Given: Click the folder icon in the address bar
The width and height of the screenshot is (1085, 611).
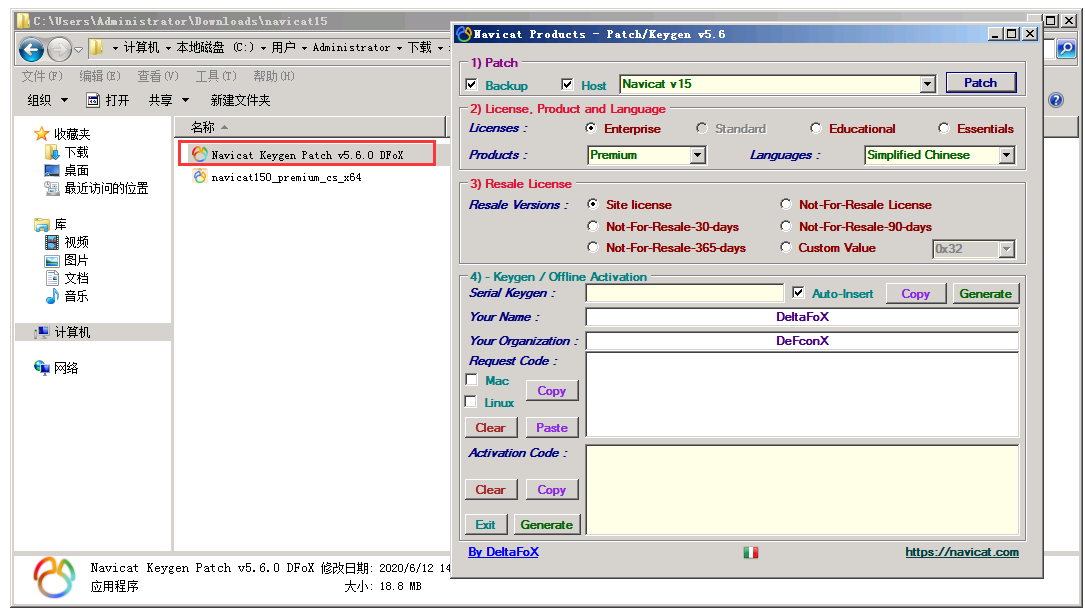Looking at the screenshot, I should point(97,48).
